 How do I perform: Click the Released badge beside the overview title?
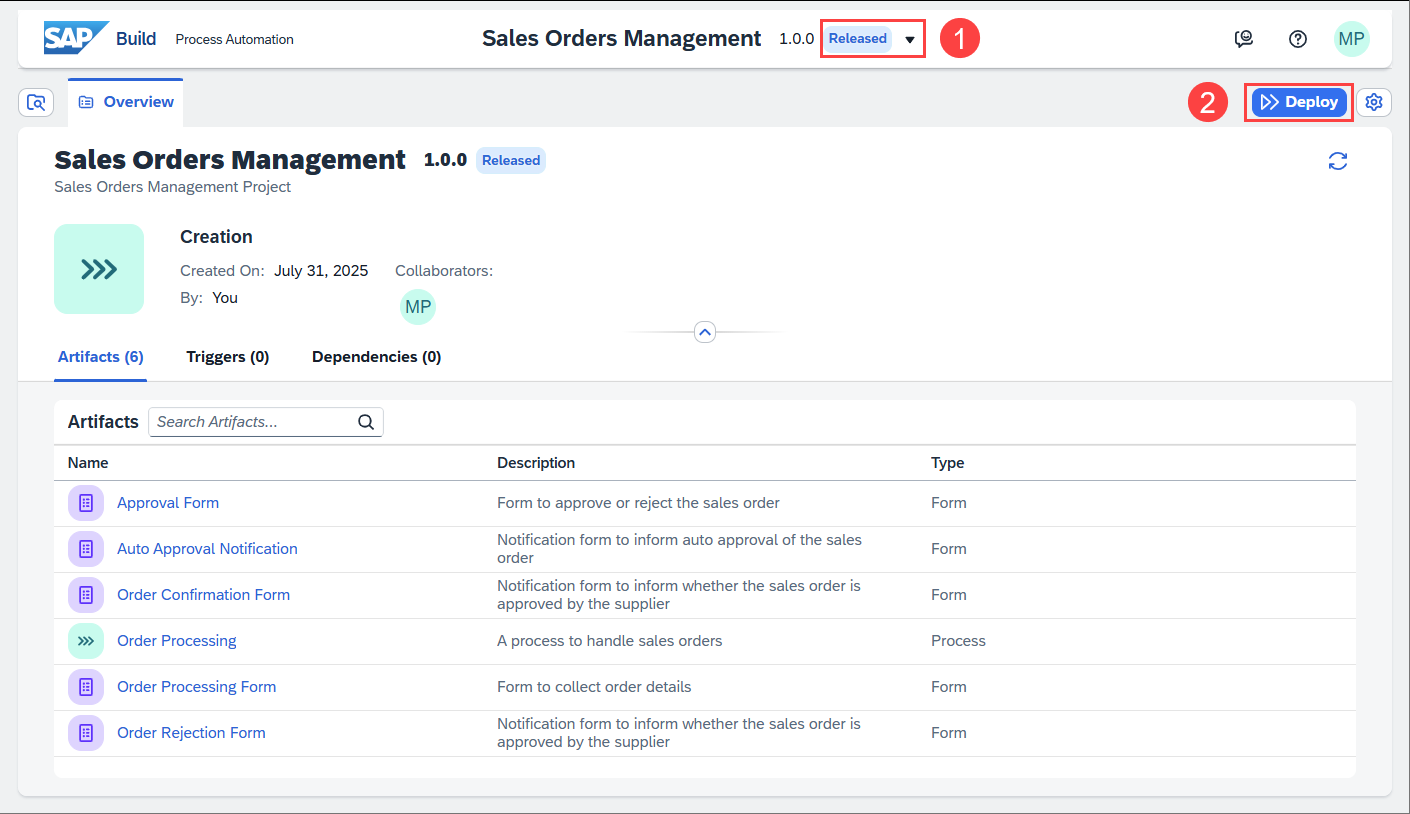(x=511, y=160)
